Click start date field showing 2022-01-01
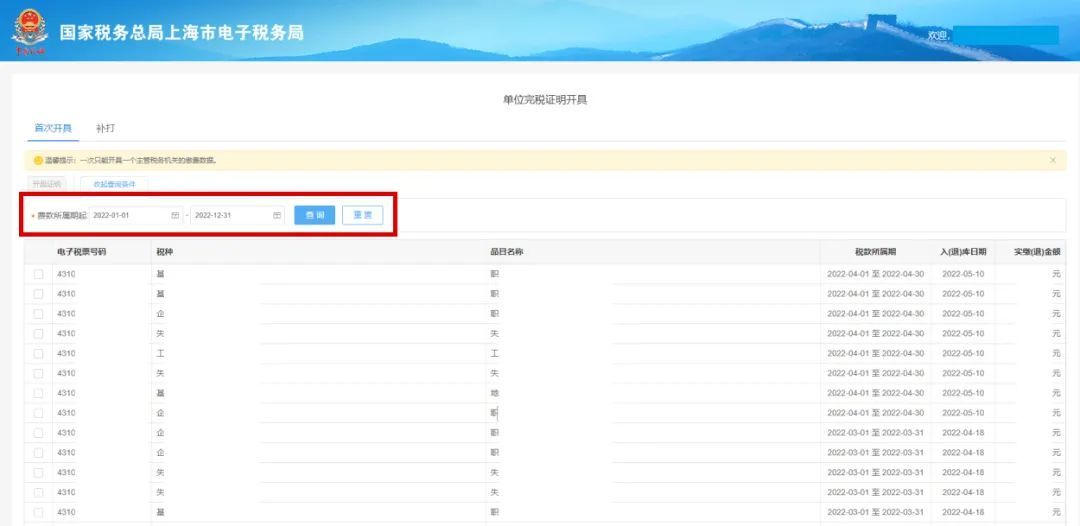Screen dimensions: 1080x526 128,215
